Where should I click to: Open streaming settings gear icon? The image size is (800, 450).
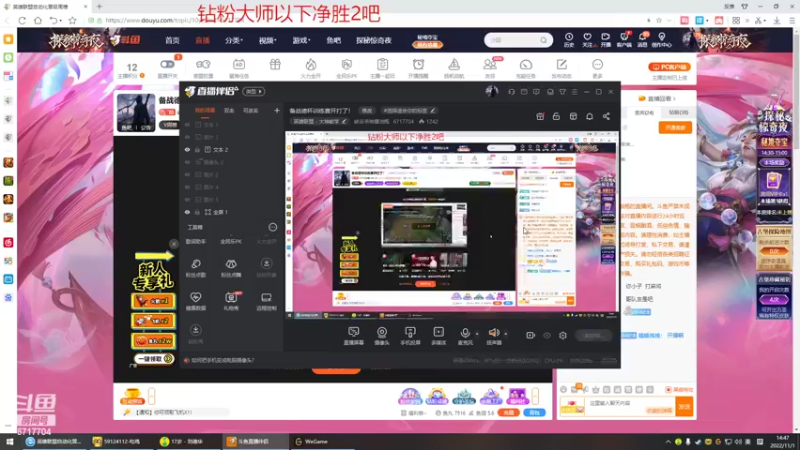coord(563,335)
